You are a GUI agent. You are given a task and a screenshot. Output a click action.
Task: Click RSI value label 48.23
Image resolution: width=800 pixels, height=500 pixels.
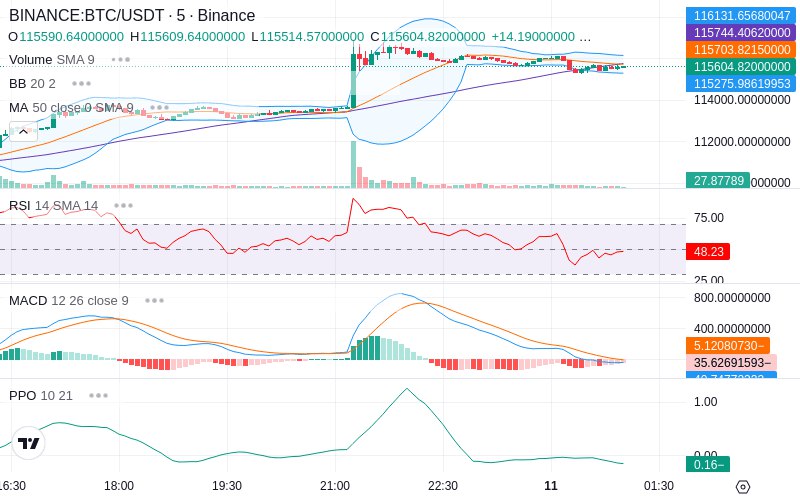click(708, 252)
